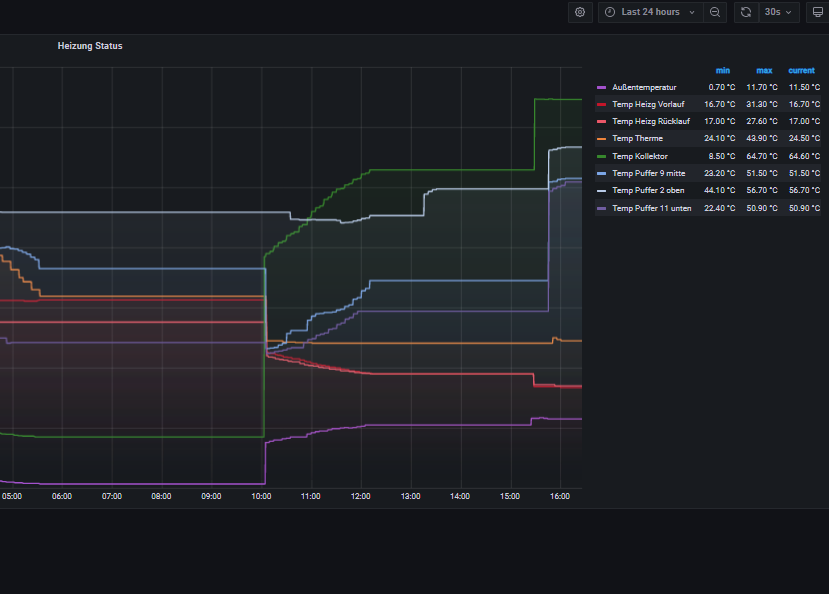The height and width of the screenshot is (594, 829).
Task: Open dashboard settings gear icon
Action: [x=580, y=12]
